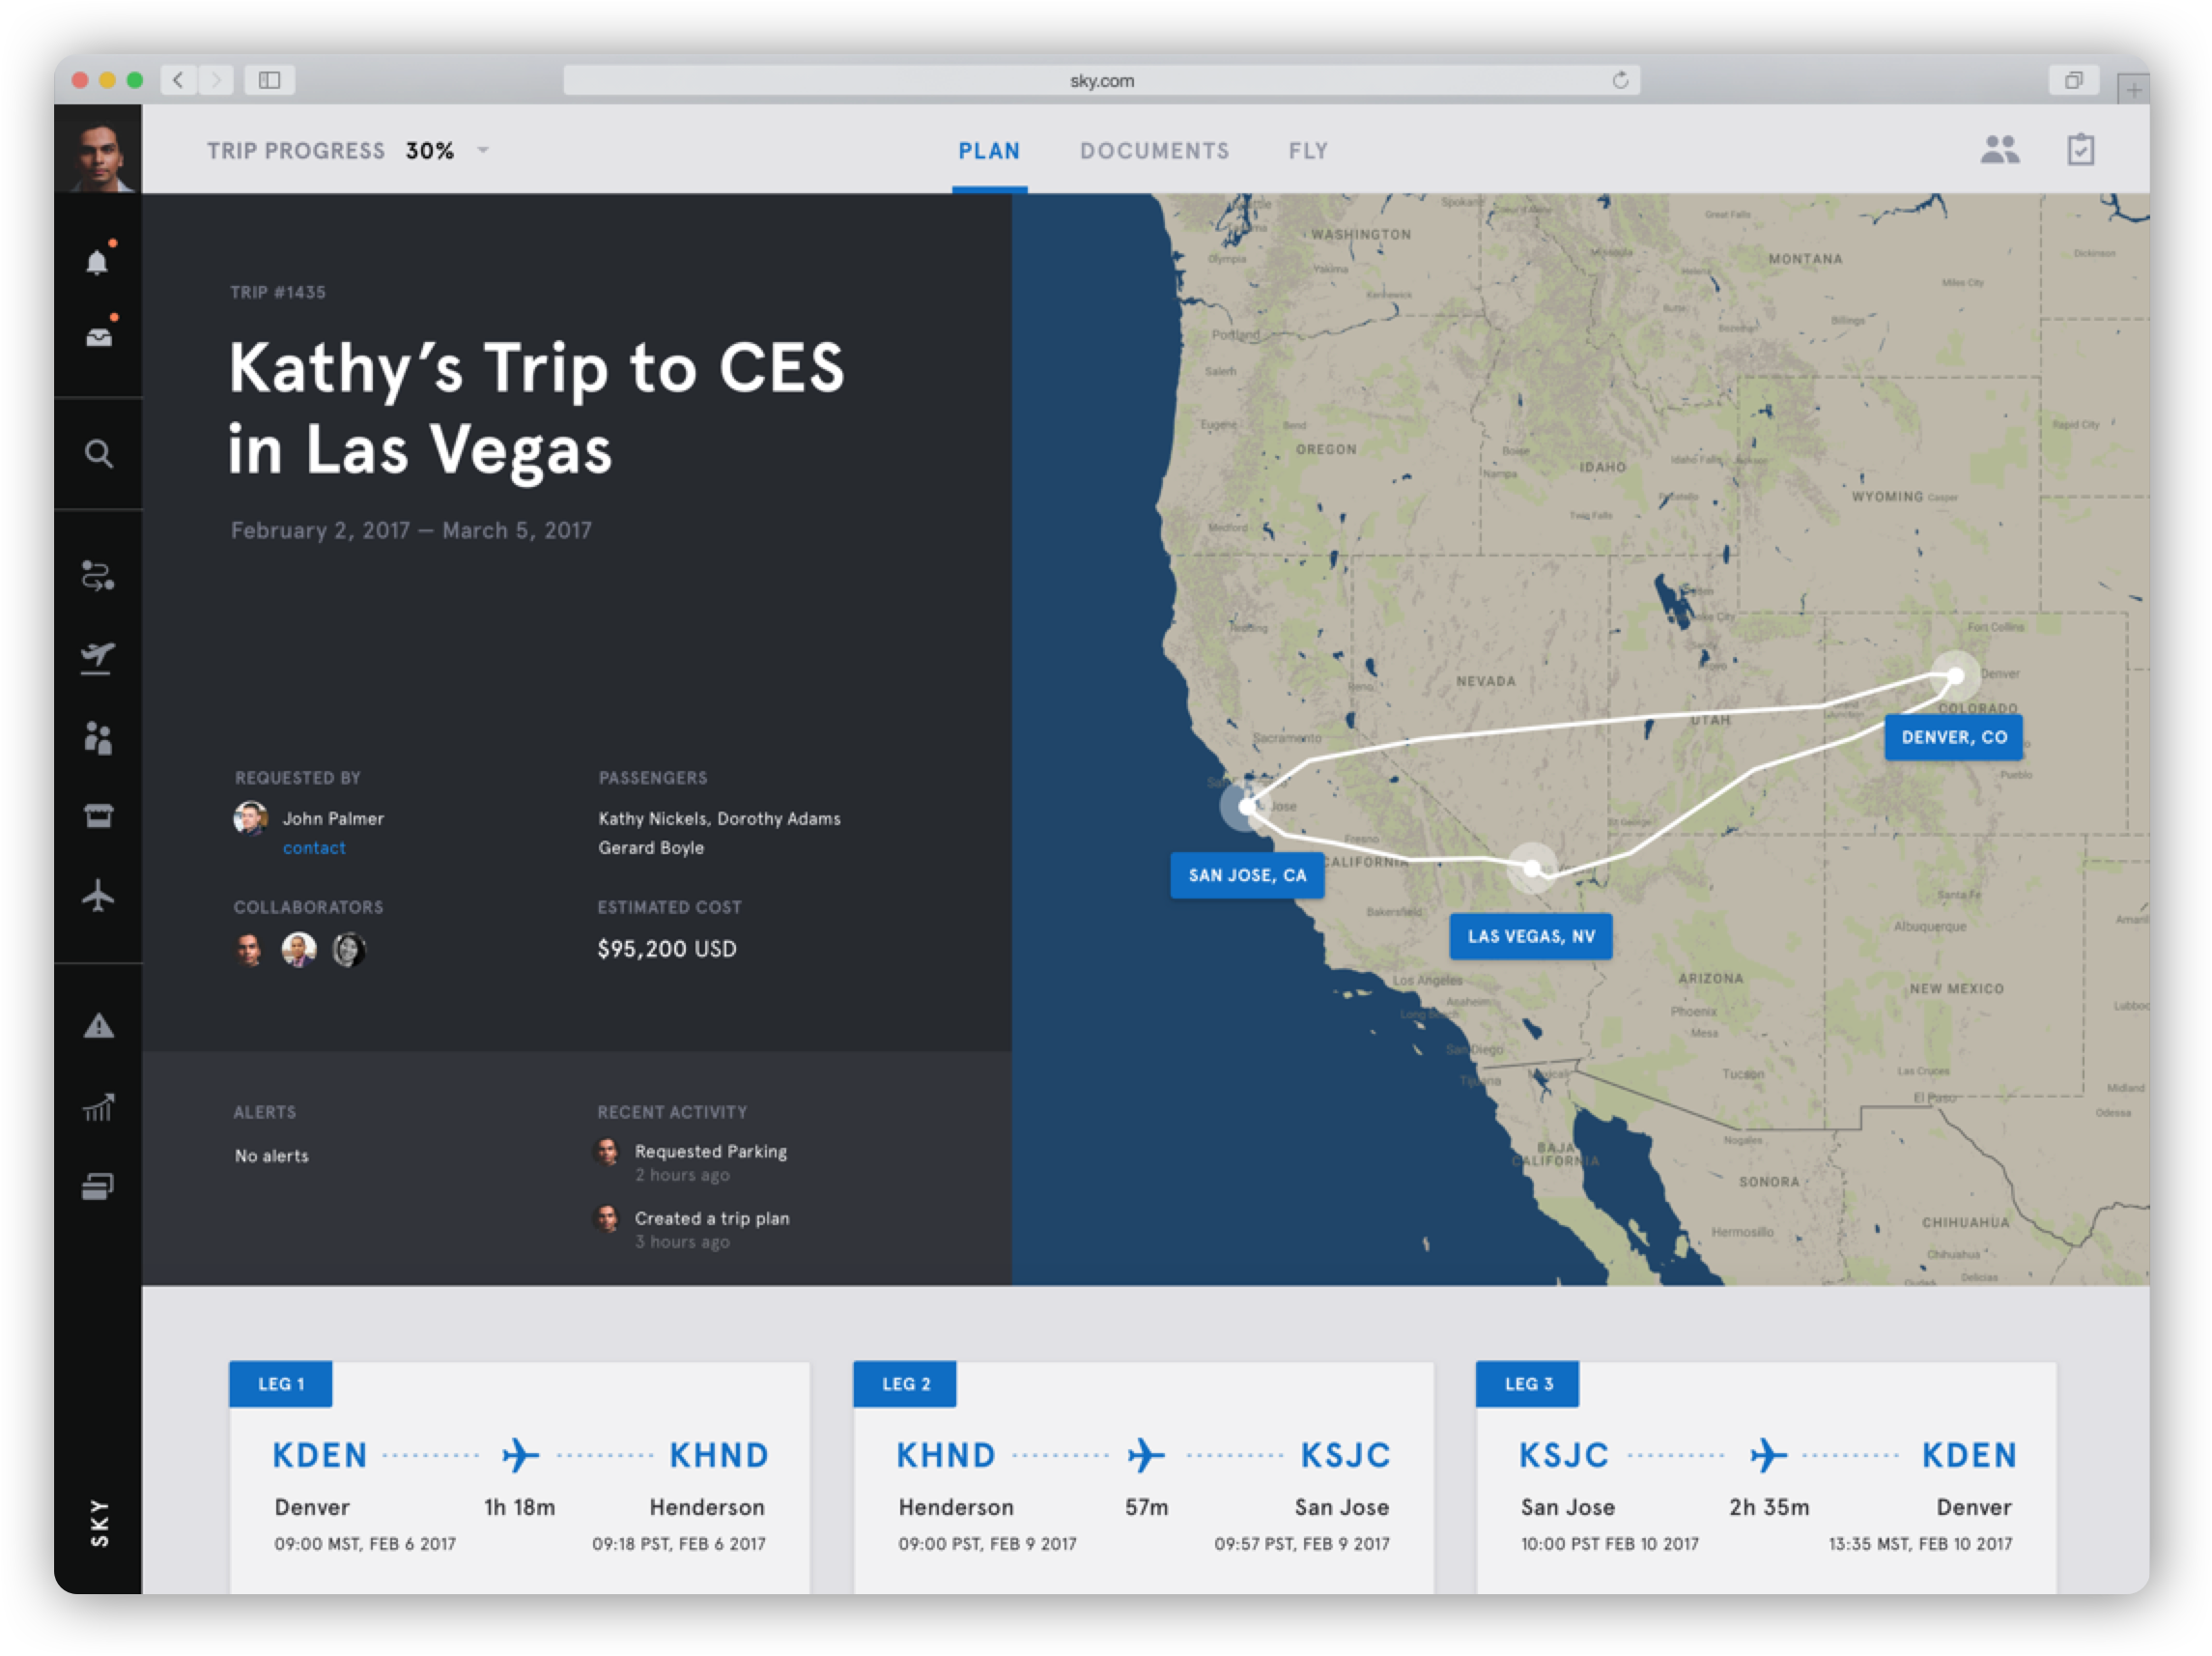Screen dimensions: 2212x1656
Task: Click the first collaborator avatar
Action: click(x=249, y=949)
